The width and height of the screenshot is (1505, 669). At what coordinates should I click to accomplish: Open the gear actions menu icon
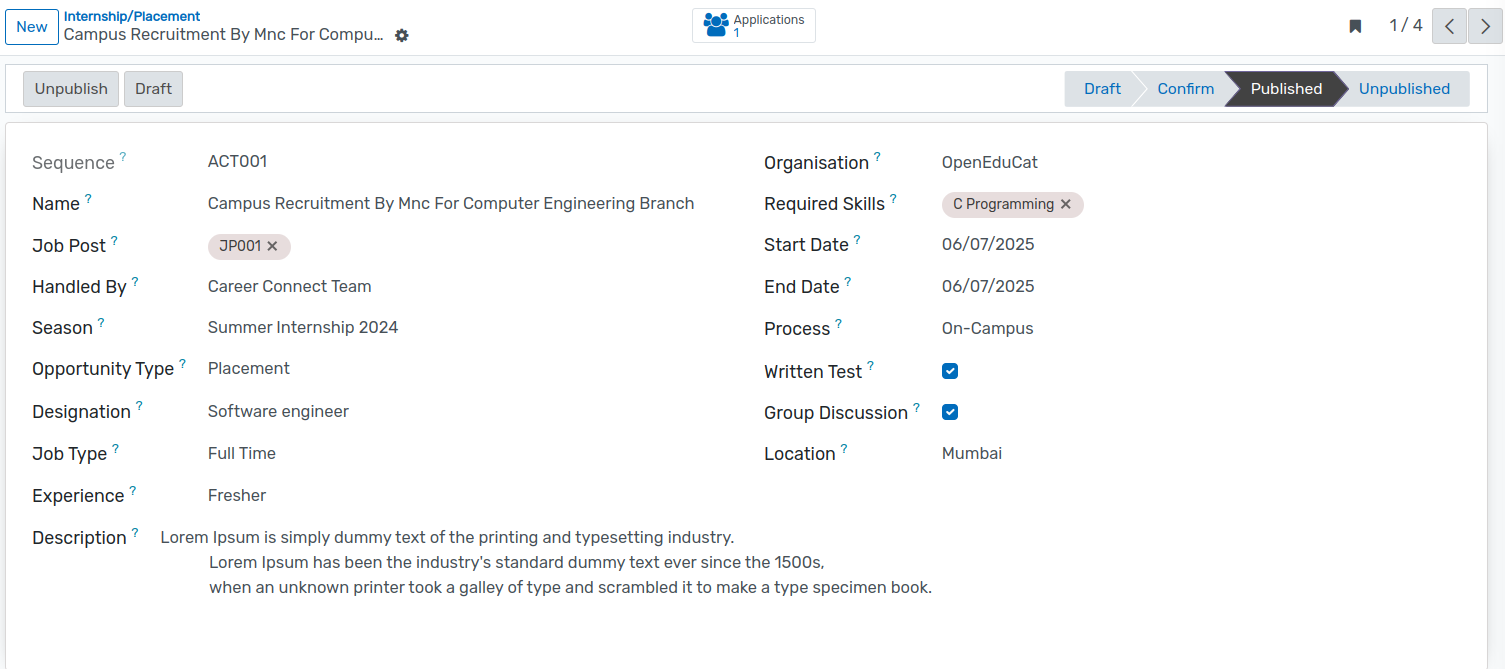tap(402, 35)
